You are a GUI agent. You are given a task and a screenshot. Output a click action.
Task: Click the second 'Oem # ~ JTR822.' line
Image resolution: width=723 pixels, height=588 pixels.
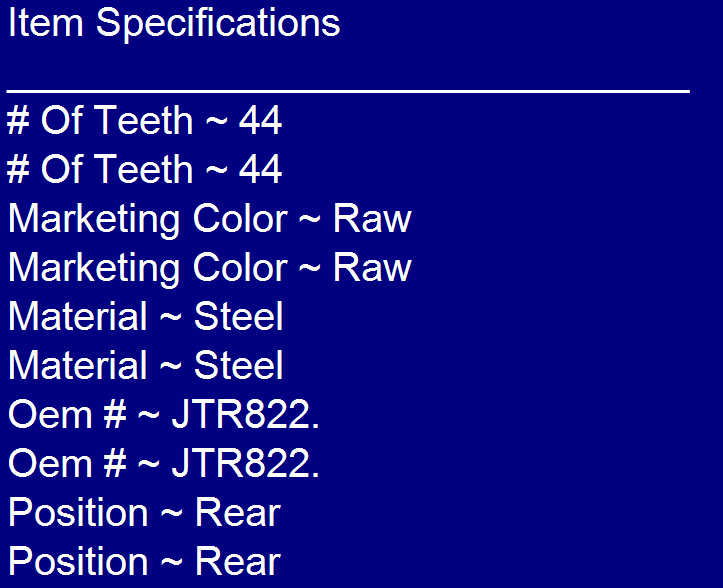[x=164, y=463]
